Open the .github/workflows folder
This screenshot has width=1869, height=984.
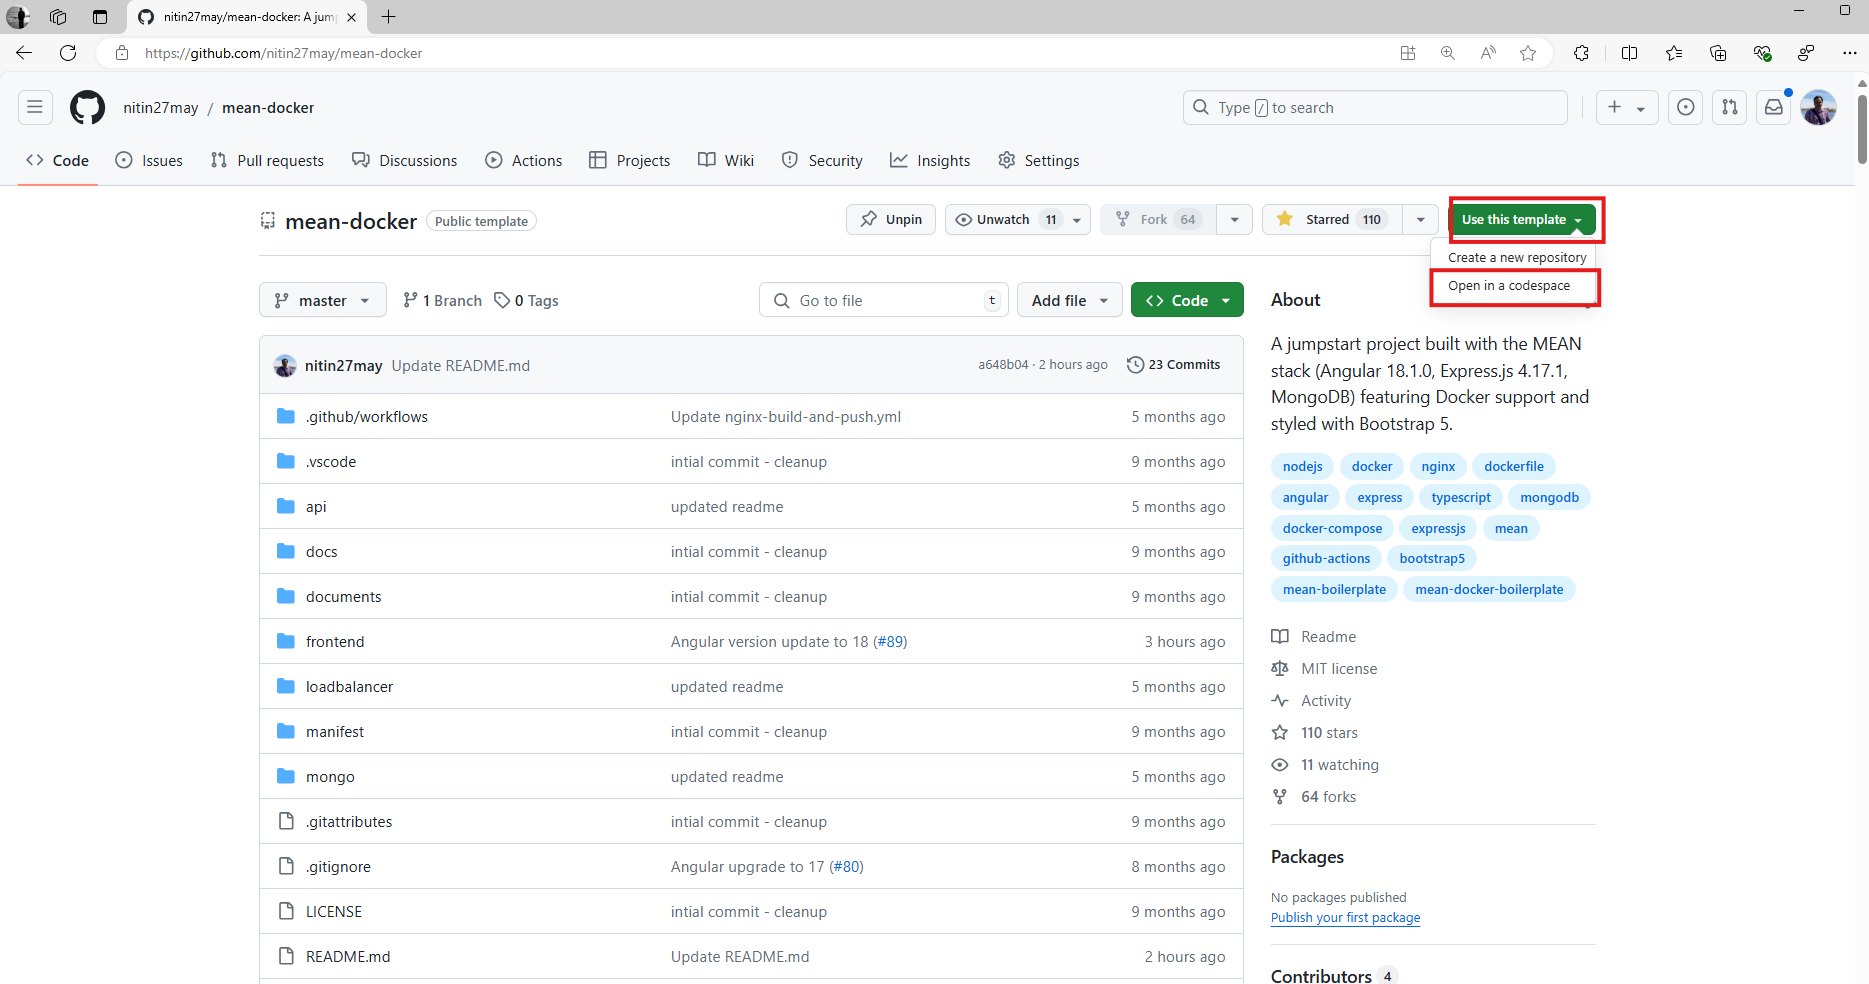click(x=366, y=417)
